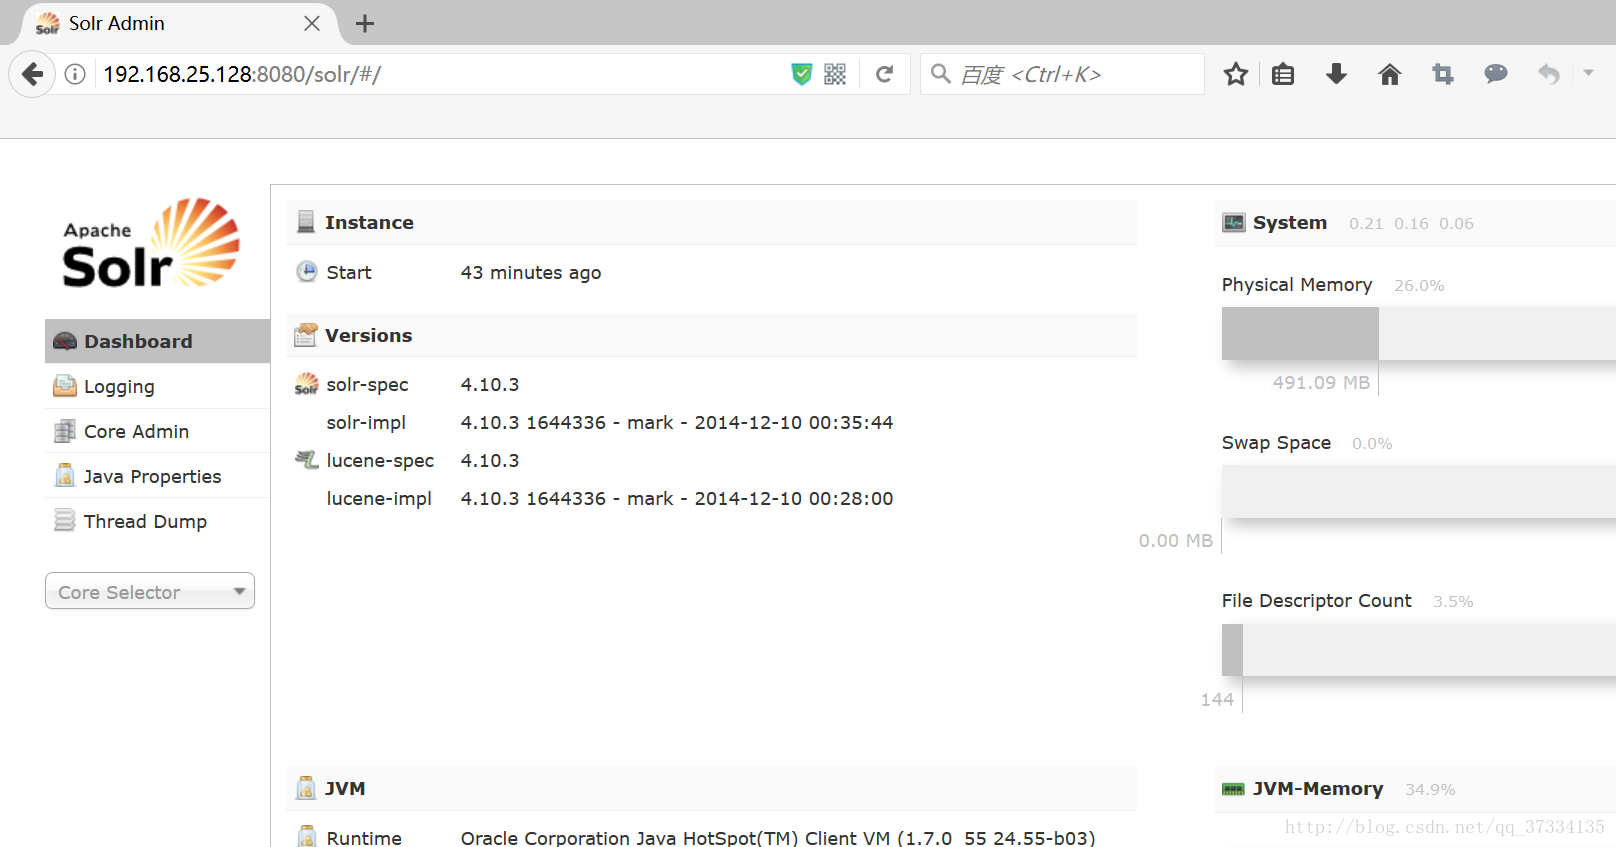Open Dashboard in the sidebar
This screenshot has height=847, width=1616.
click(157, 341)
